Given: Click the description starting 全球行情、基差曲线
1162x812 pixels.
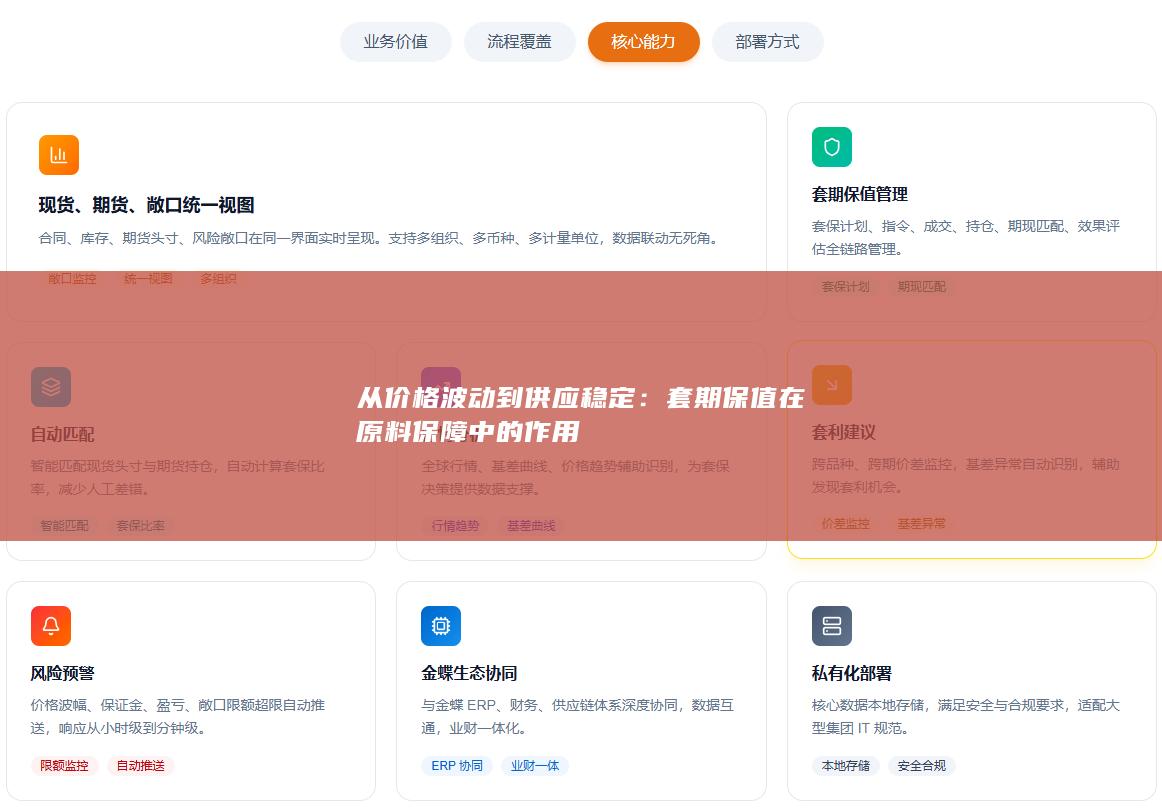Looking at the screenshot, I should pyautogui.click(x=576, y=477).
